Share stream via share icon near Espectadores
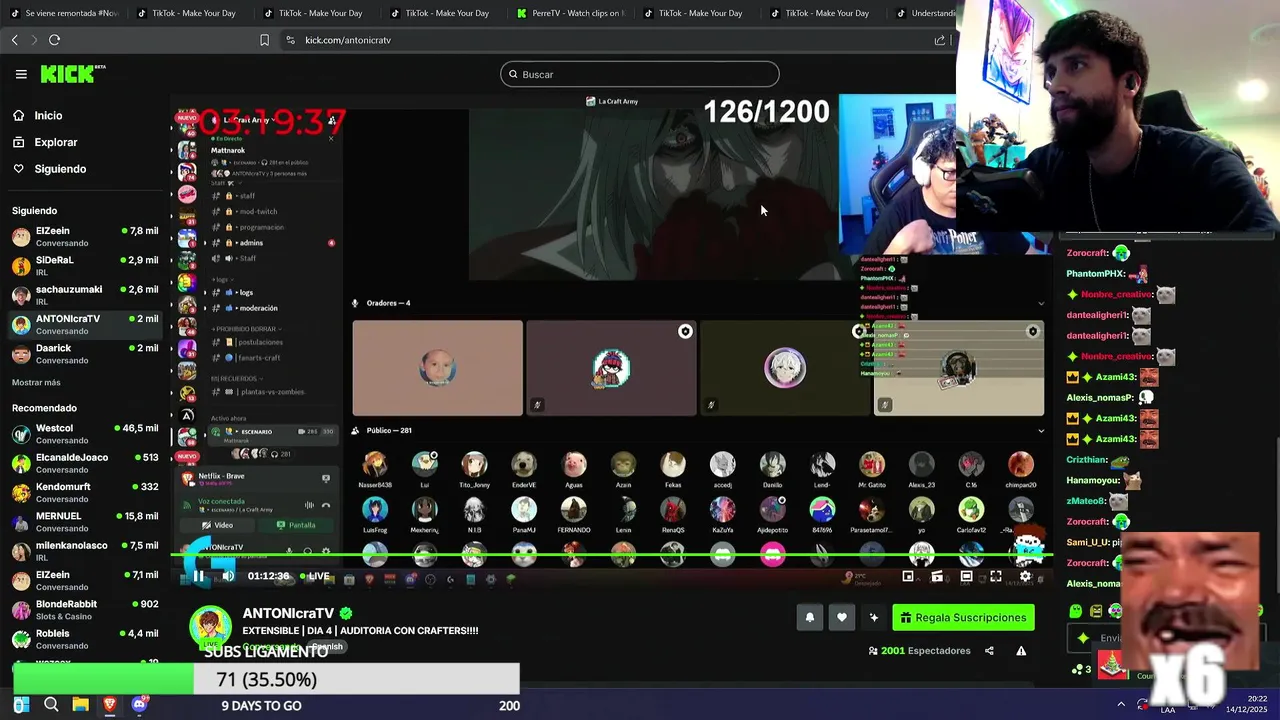This screenshot has height=720, width=1280. [989, 651]
